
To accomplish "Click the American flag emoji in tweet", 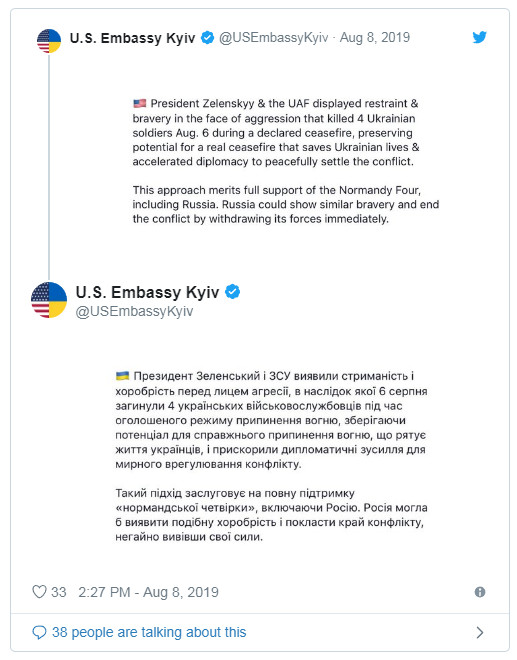I will coord(140,103).
